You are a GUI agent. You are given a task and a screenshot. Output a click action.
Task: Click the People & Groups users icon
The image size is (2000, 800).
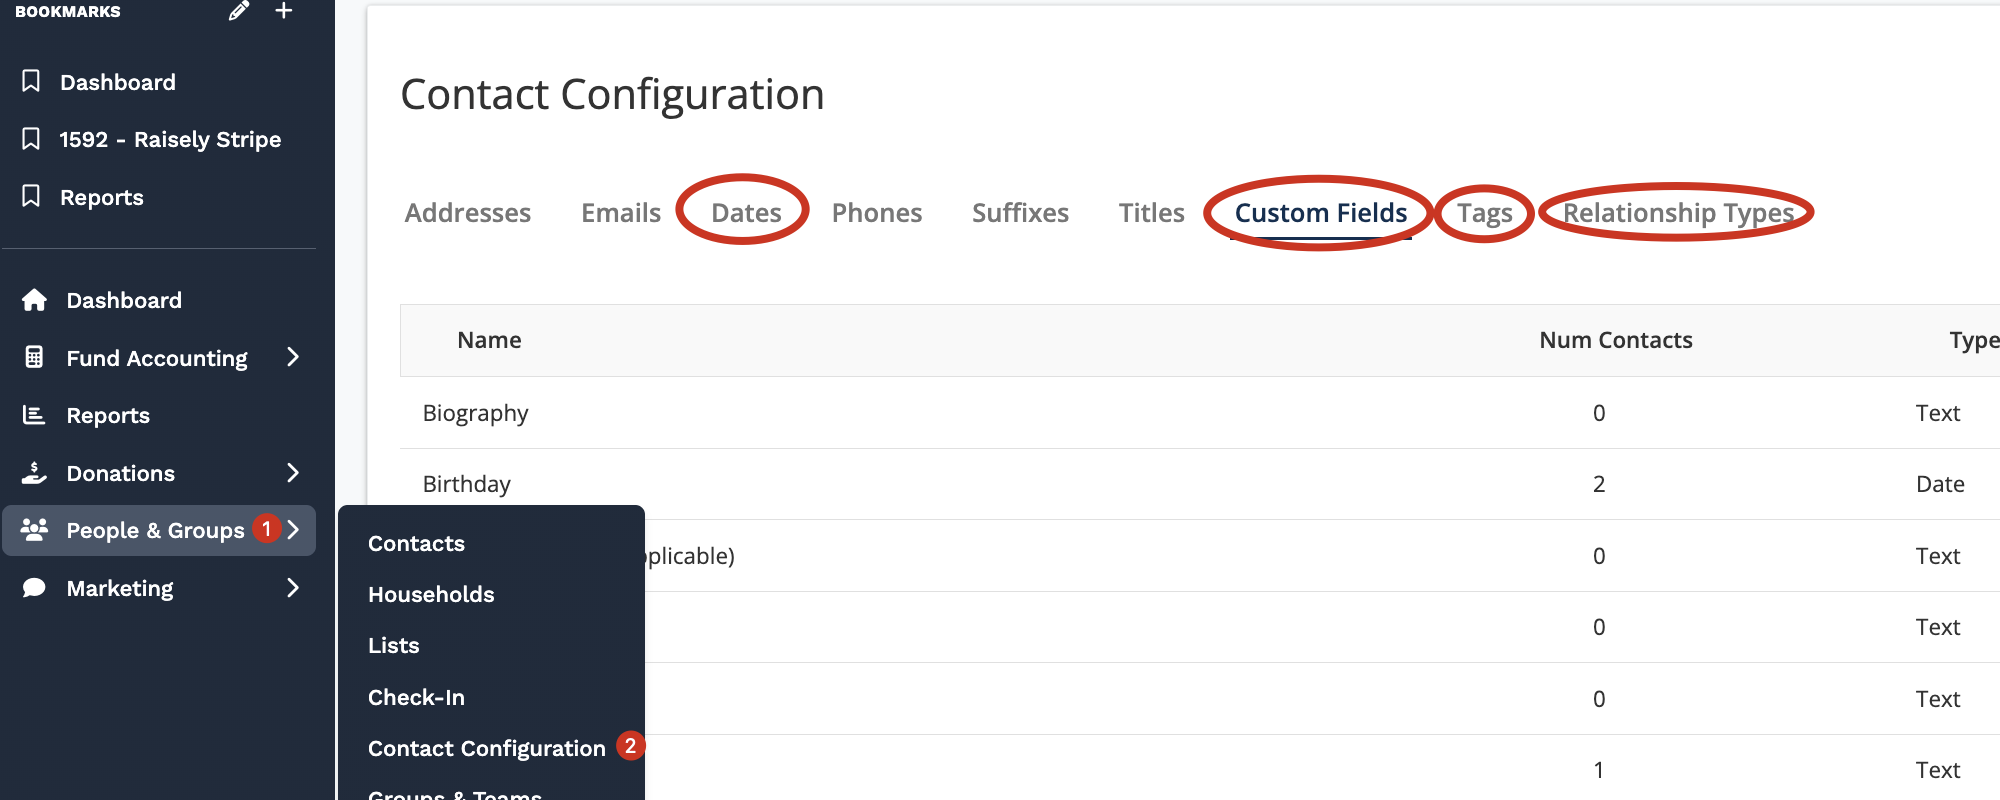34,530
